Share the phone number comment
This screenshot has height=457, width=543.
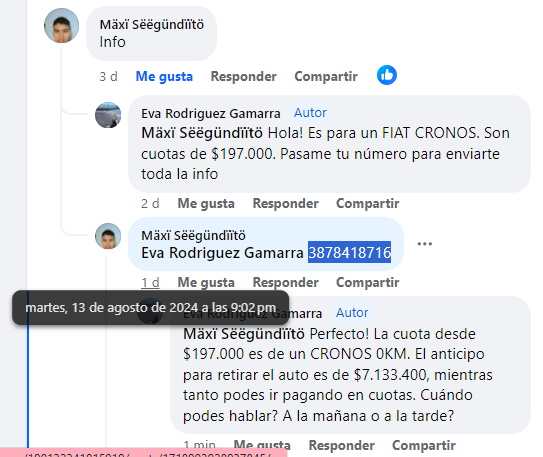[x=367, y=283]
